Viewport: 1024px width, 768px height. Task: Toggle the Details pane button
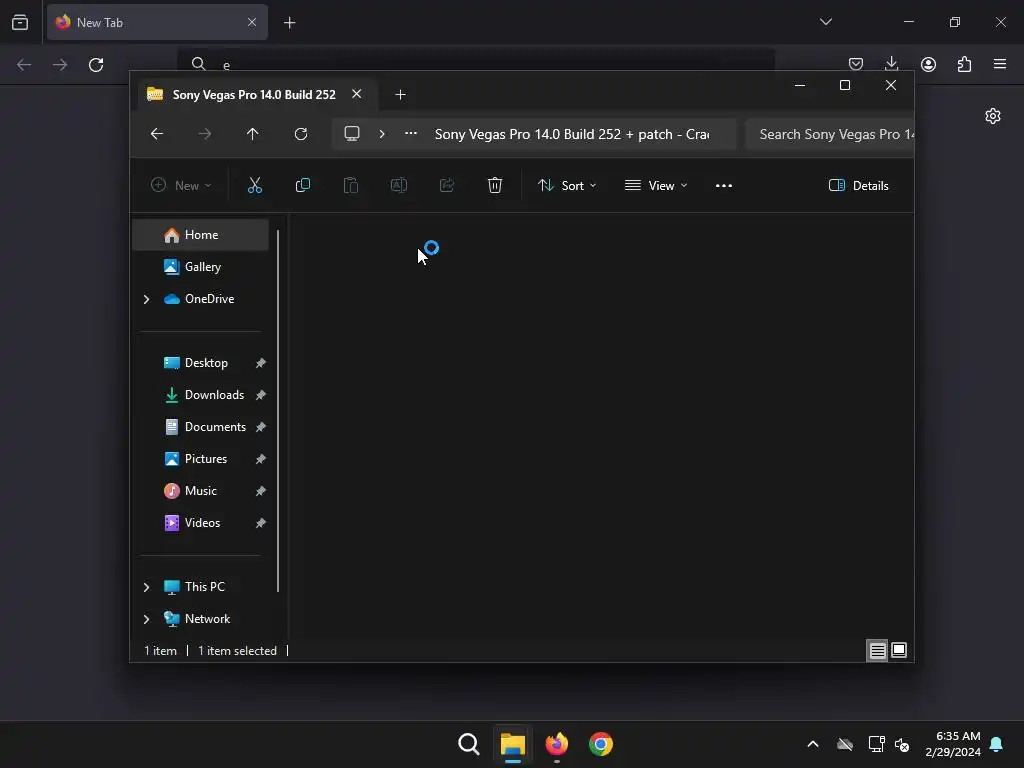[858, 185]
